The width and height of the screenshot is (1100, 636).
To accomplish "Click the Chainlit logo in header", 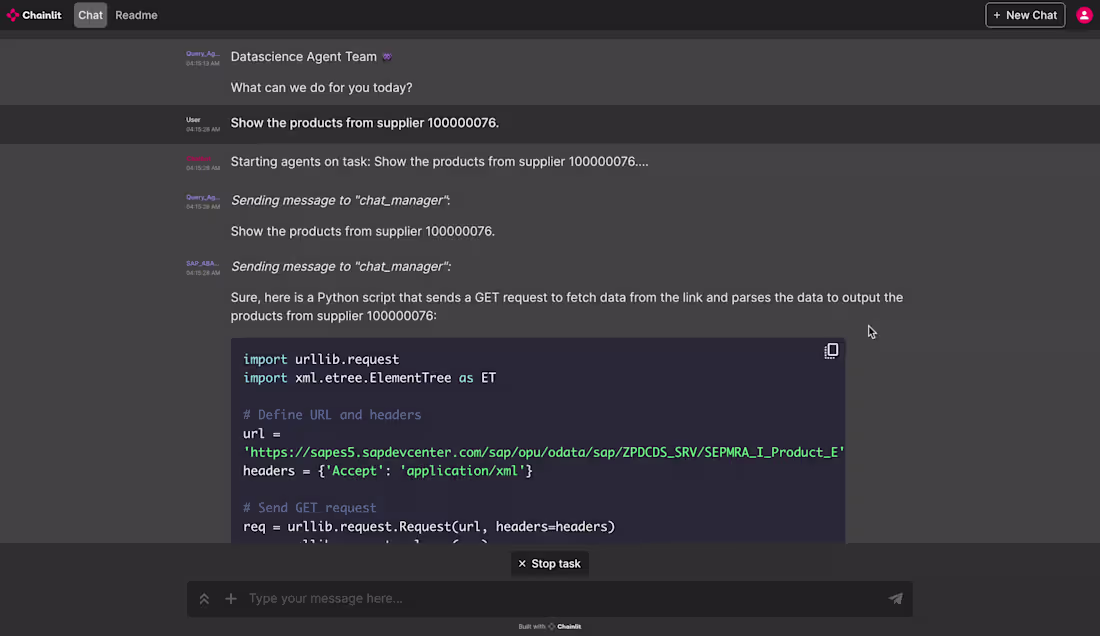I will pos(35,15).
